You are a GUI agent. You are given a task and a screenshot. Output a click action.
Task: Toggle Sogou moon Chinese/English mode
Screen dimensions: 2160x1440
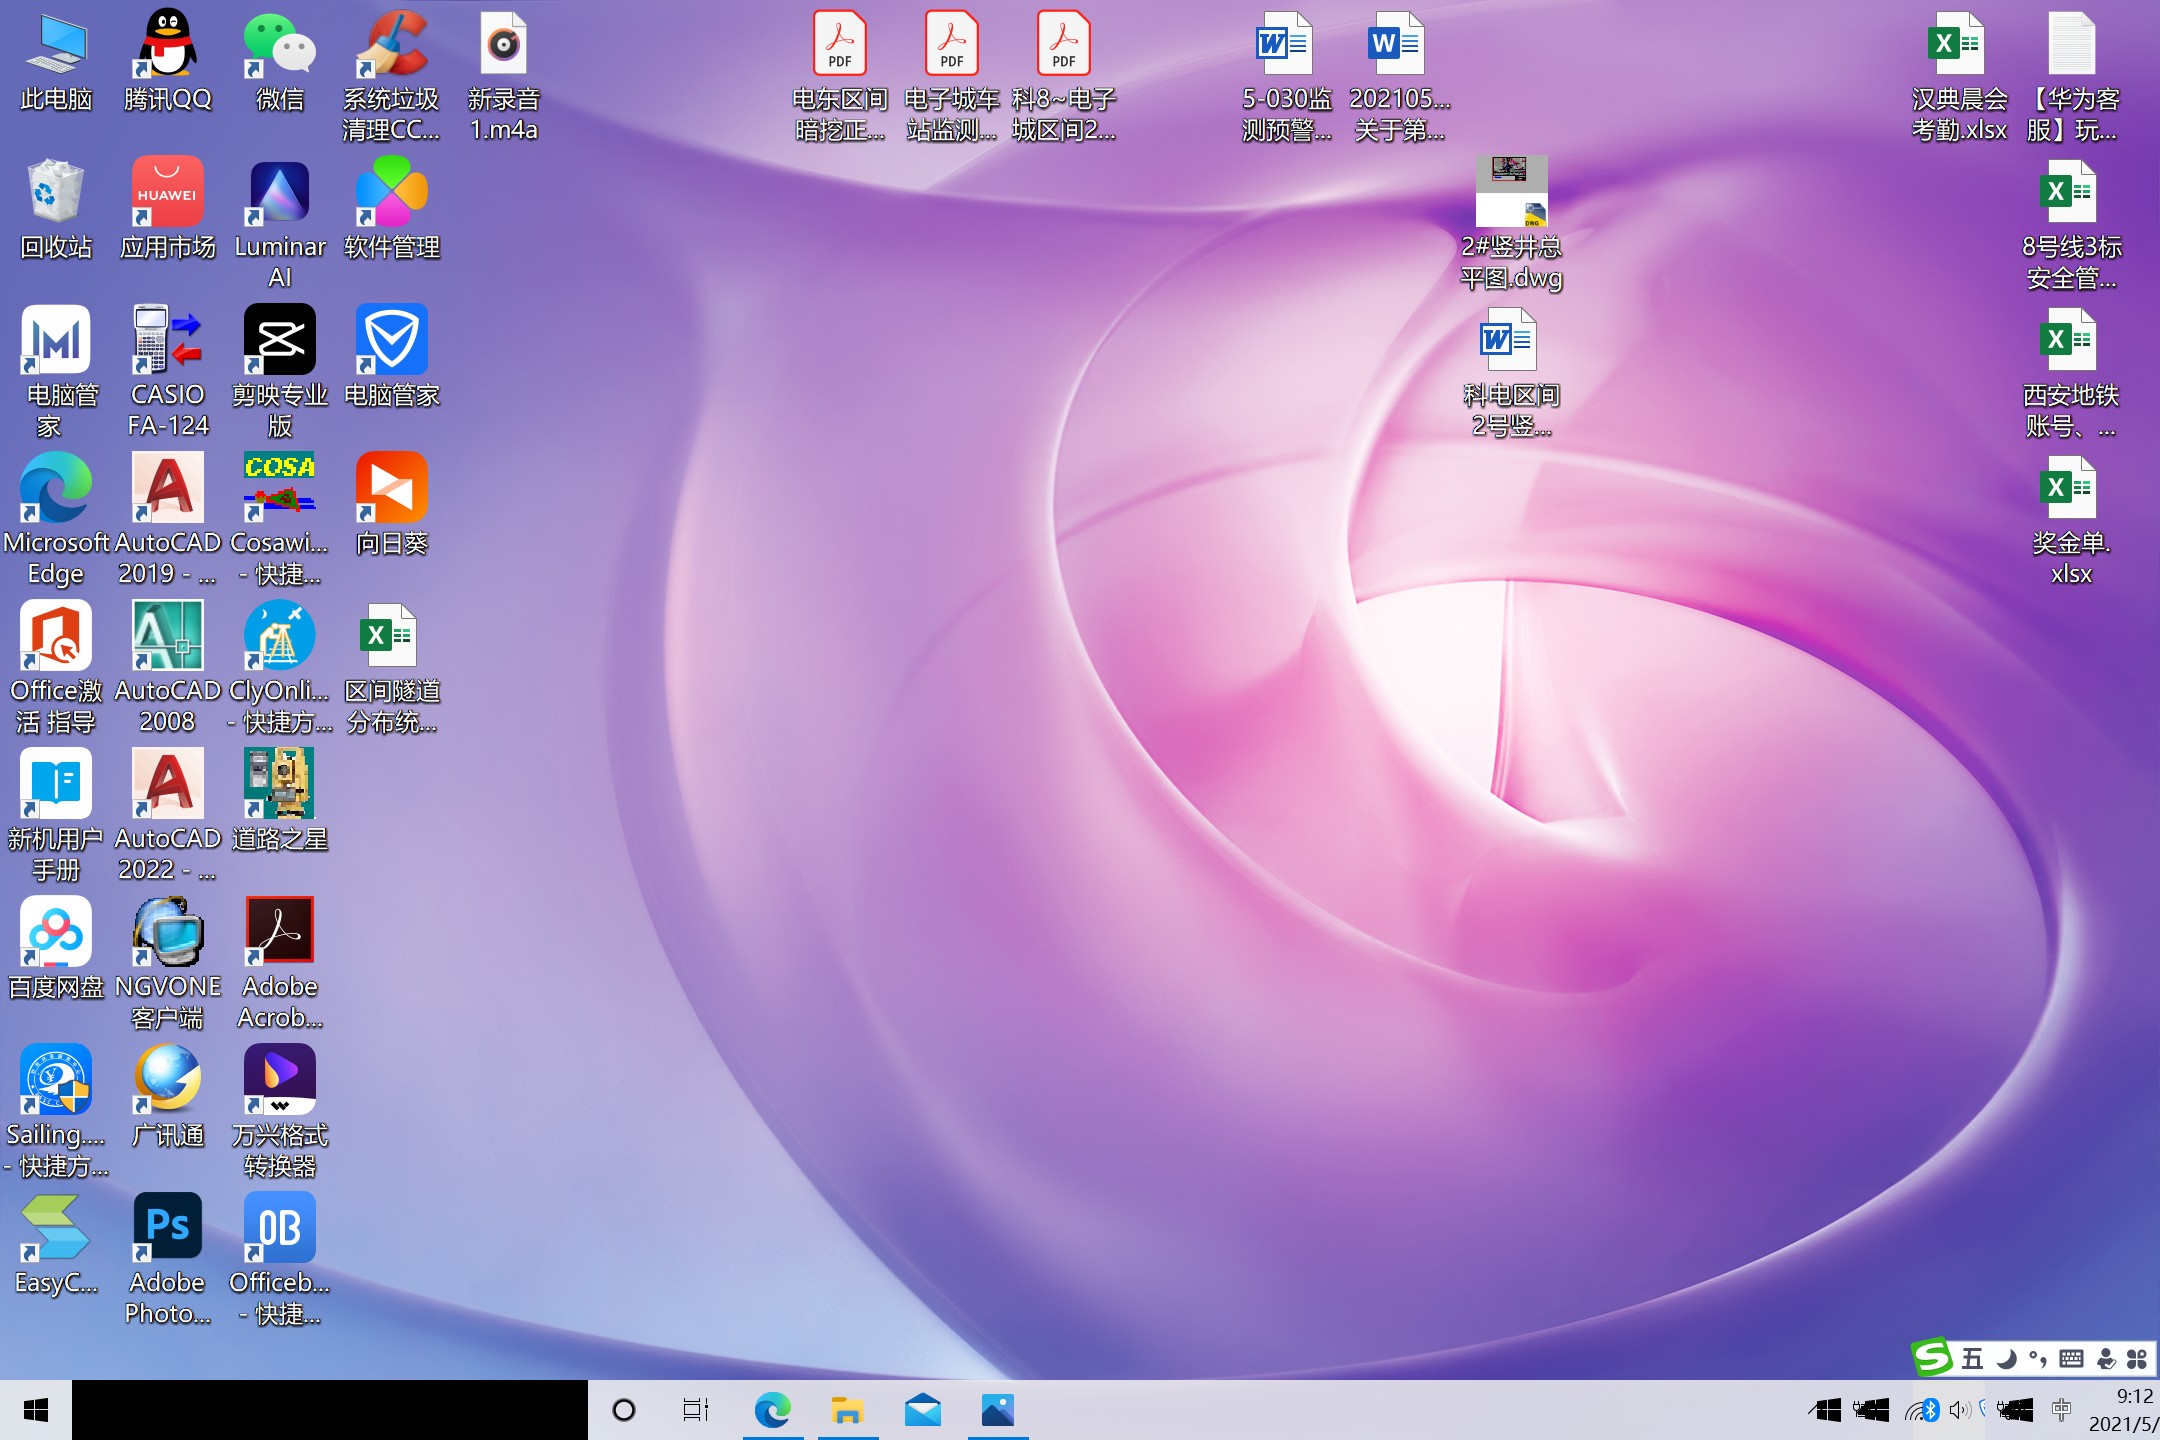(x=2005, y=1358)
